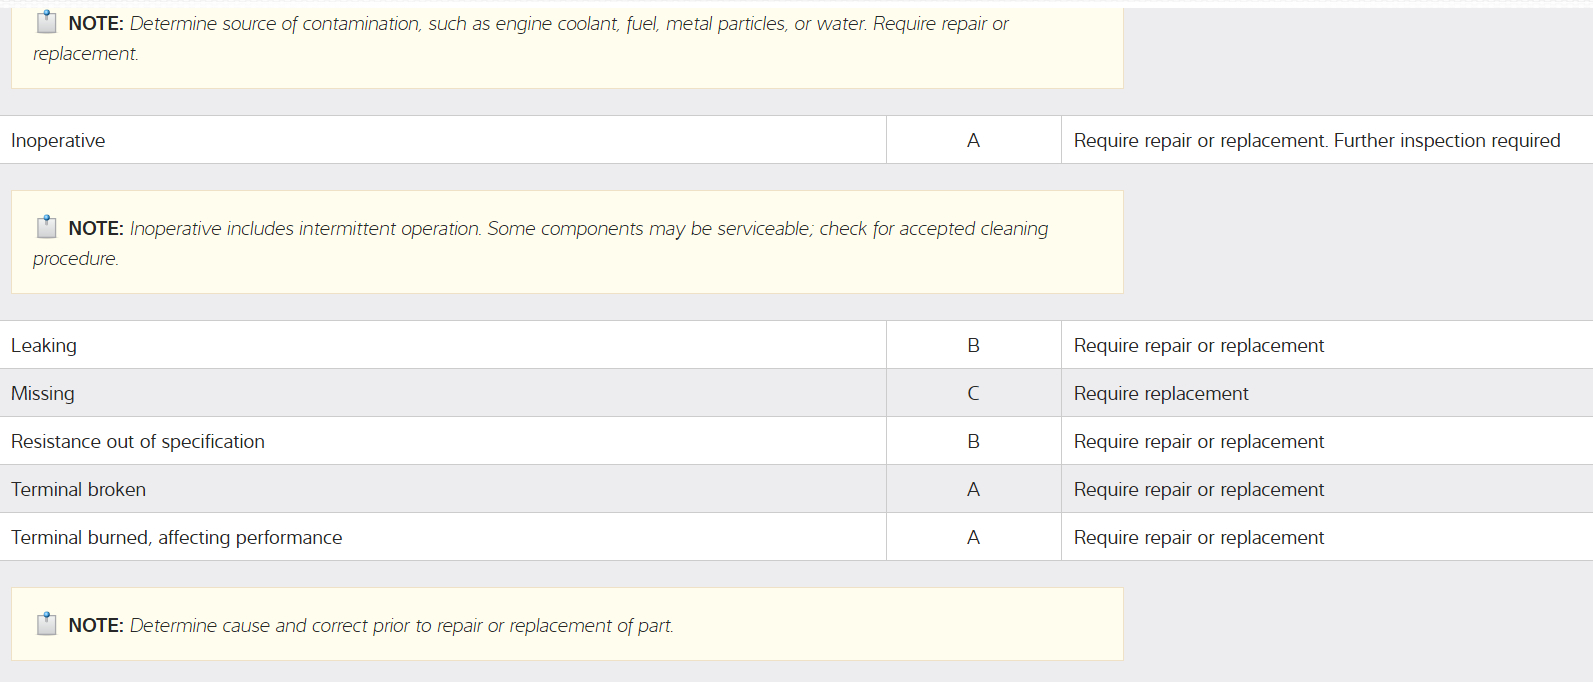Select the "Leaking" condition cell
Image resolution: width=1593 pixels, height=682 pixels.
(x=44, y=346)
